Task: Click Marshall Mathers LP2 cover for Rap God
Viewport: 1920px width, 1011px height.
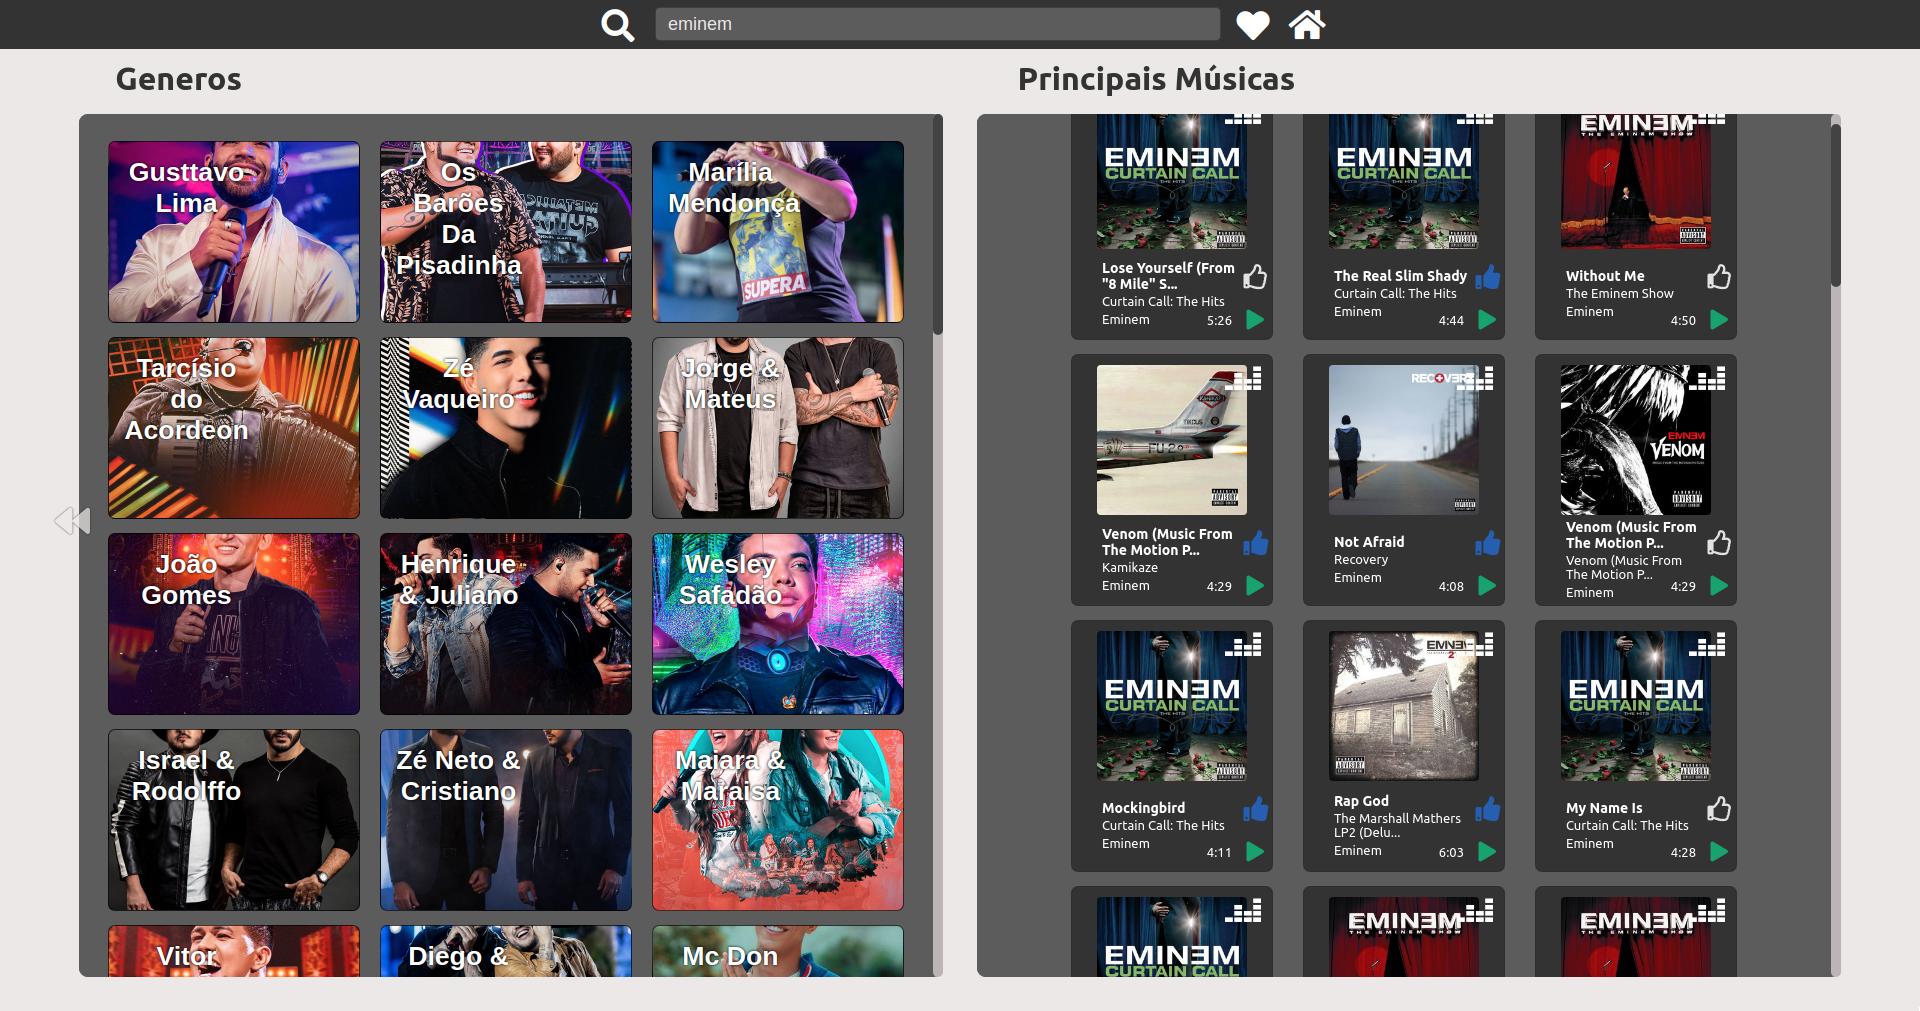Action: (1404, 706)
